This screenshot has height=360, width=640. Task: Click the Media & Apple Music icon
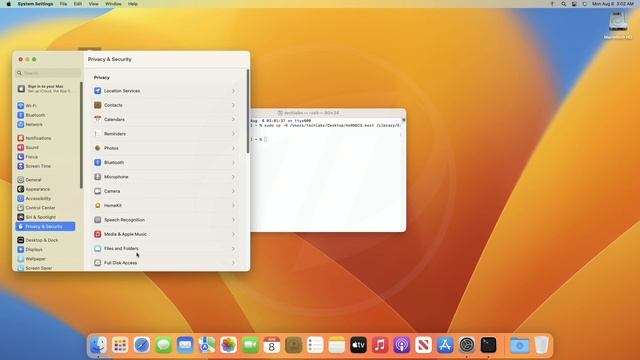98,234
